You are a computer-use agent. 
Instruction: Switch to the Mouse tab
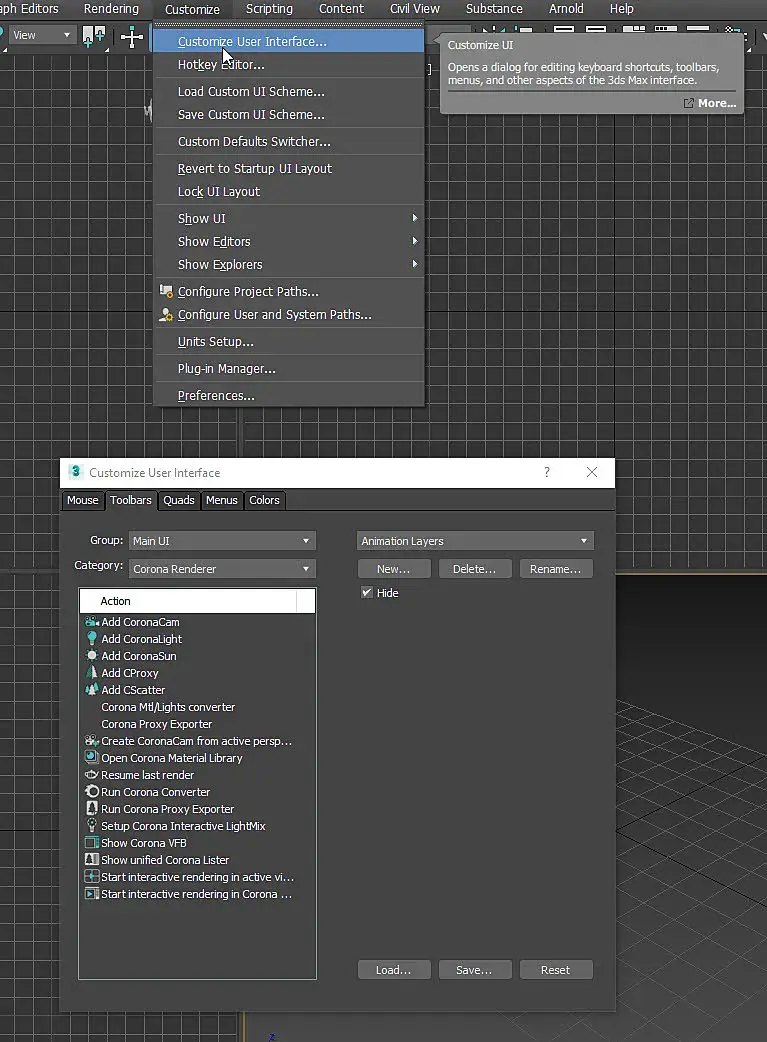coord(82,500)
